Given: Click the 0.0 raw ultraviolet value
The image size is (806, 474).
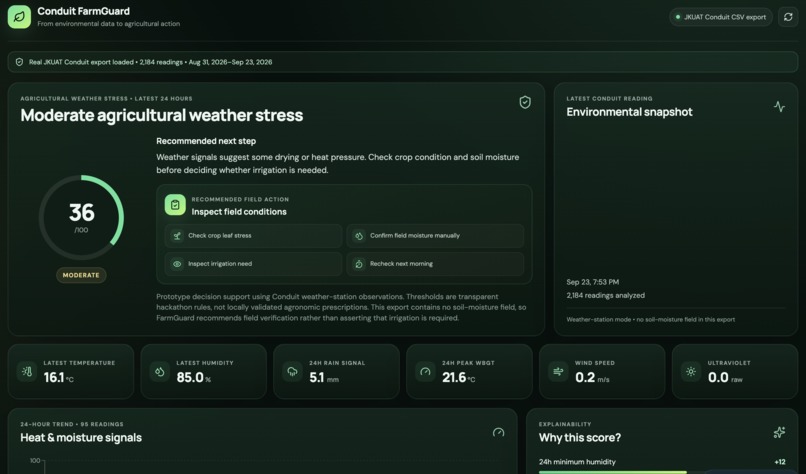Looking at the screenshot, I should click(x=725, y=378).
